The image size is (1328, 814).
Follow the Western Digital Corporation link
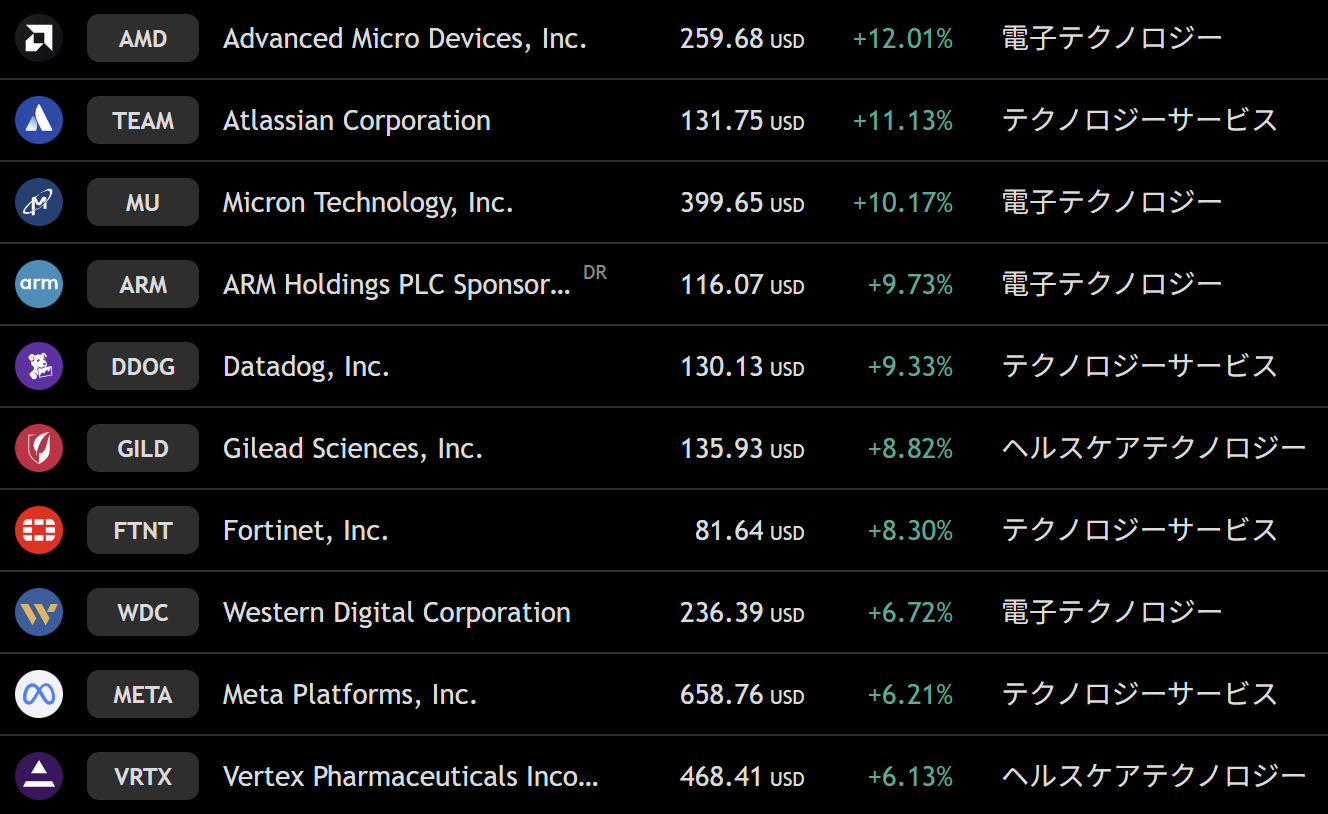(396, 613)
